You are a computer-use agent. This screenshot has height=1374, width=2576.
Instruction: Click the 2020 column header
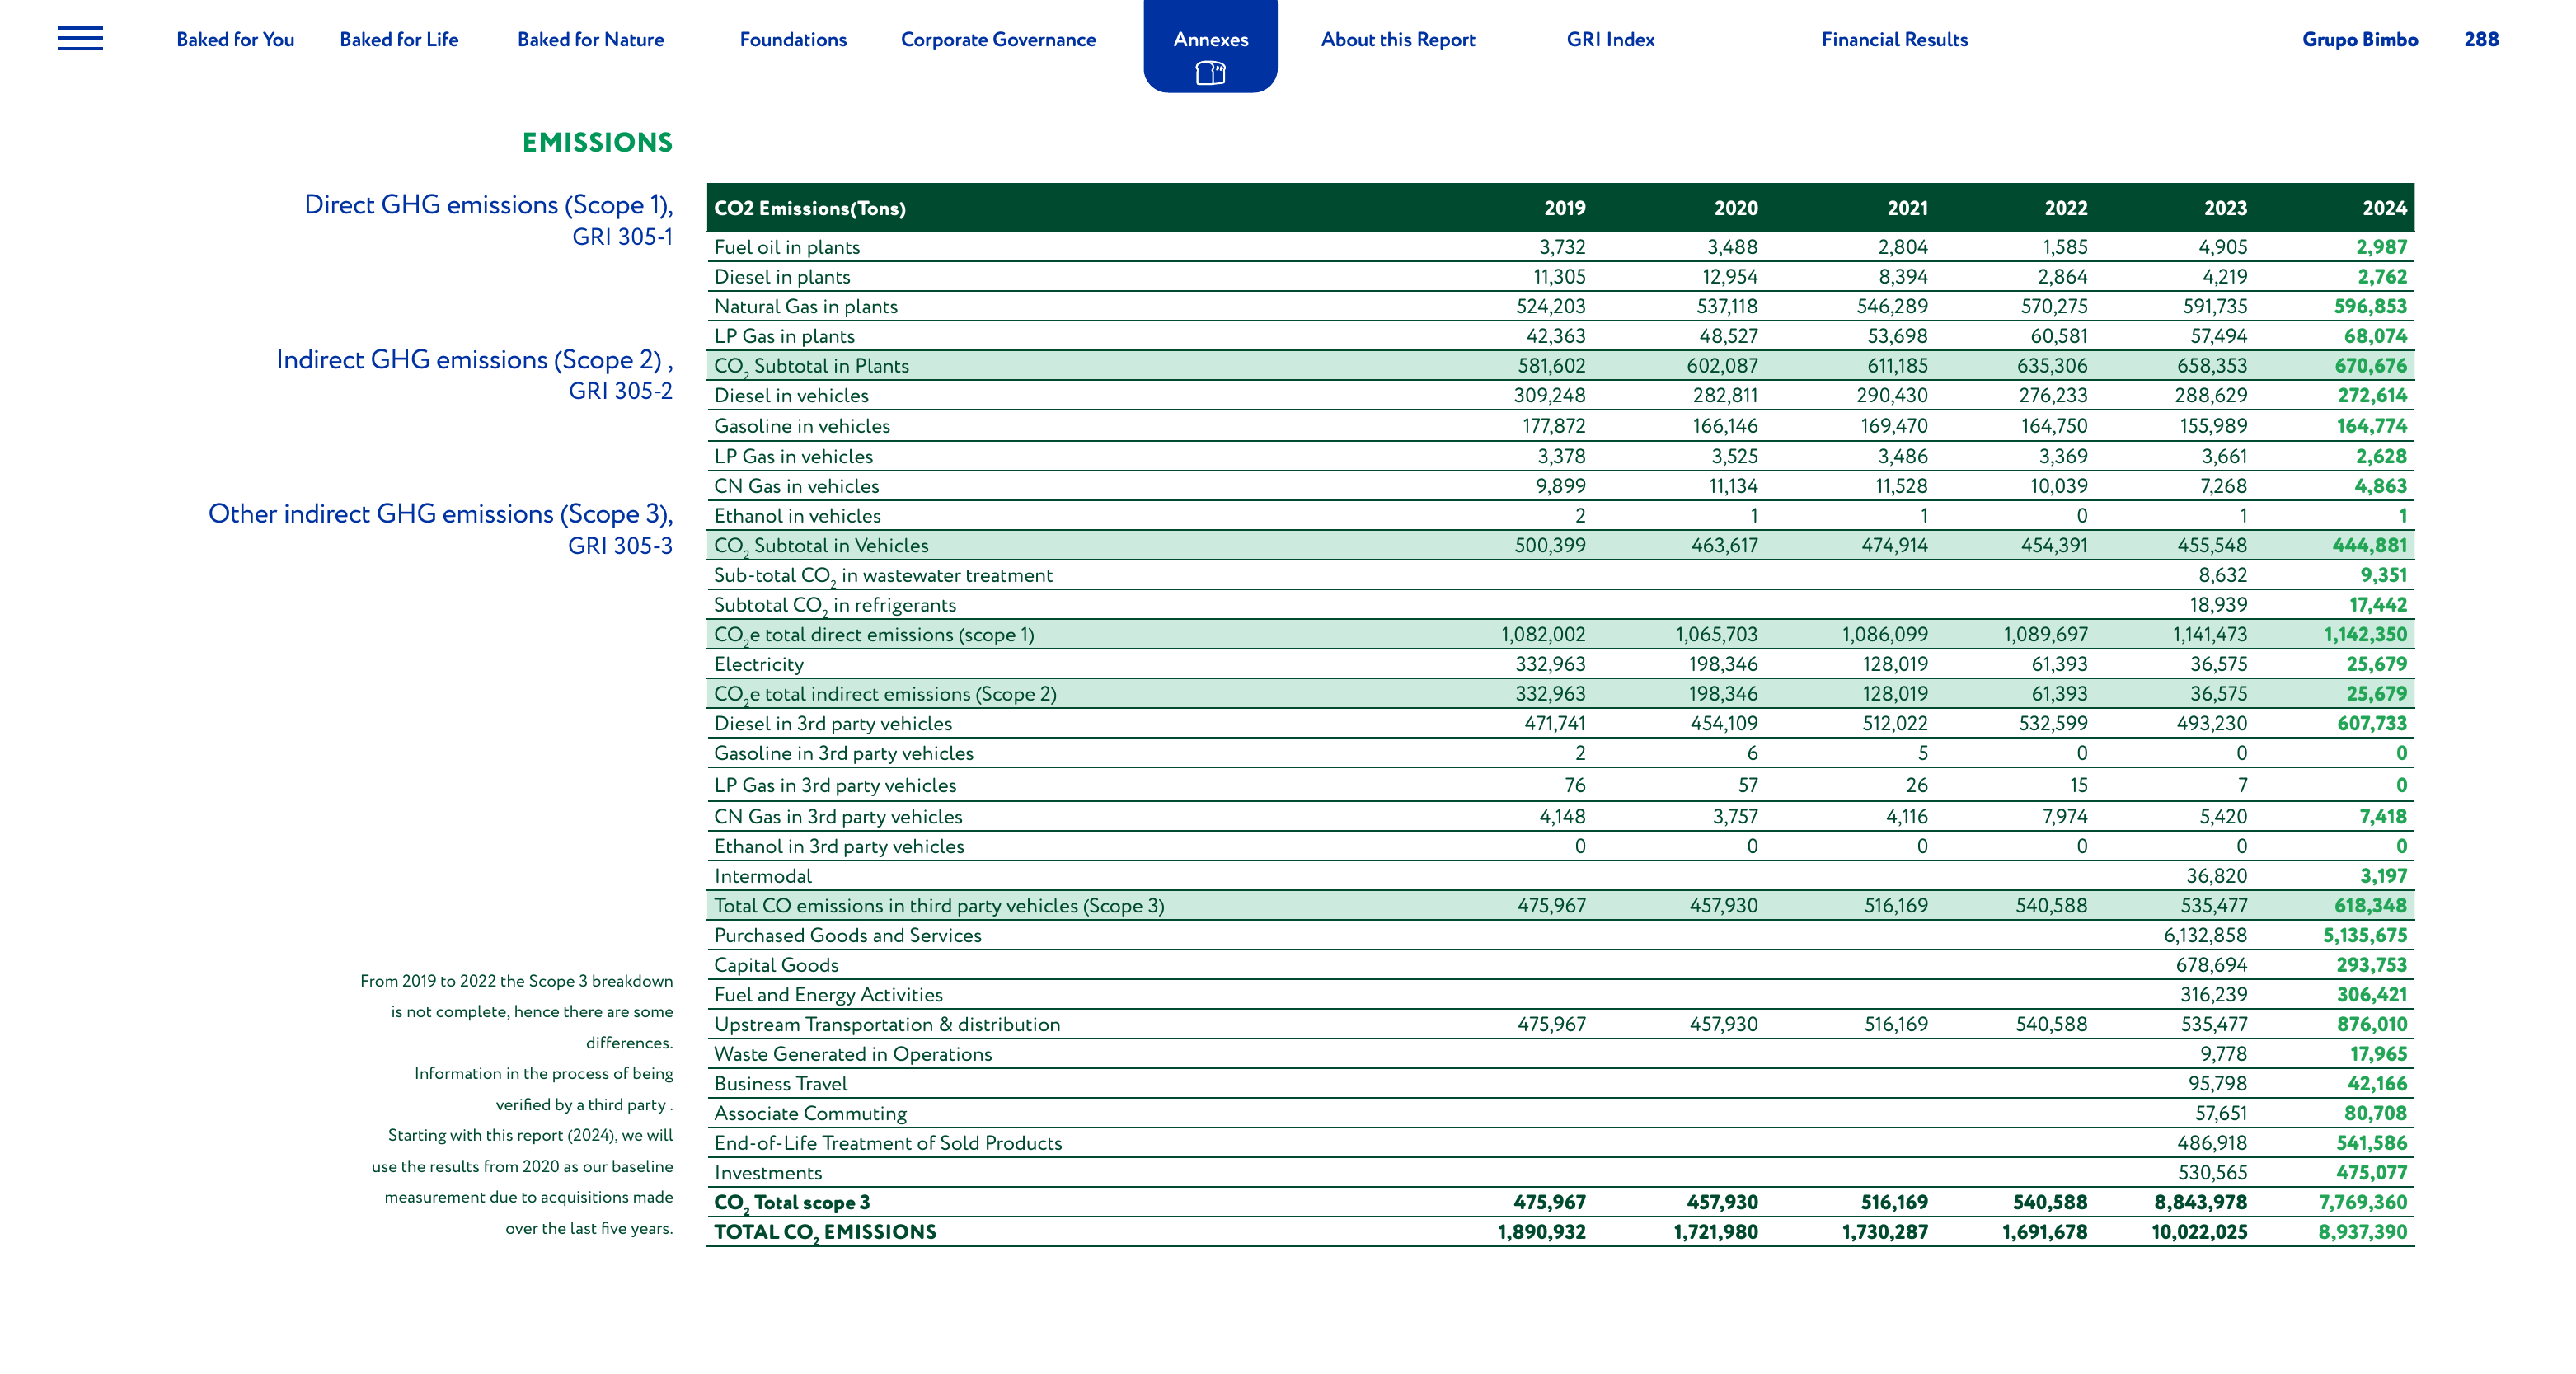click(1735, 208)
